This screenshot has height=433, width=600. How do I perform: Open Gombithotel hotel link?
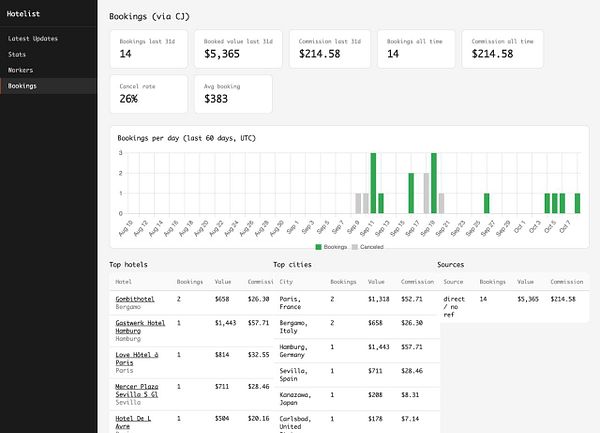click(135, 299)
